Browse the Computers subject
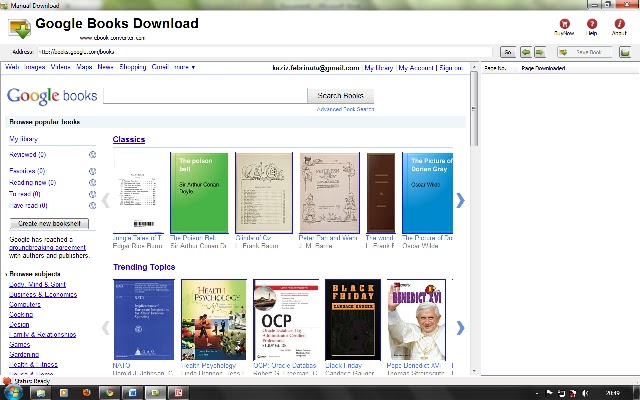Image resolution: width=640 pixels, height=400 pixels. pyautogui.click(x=25, y=304)
